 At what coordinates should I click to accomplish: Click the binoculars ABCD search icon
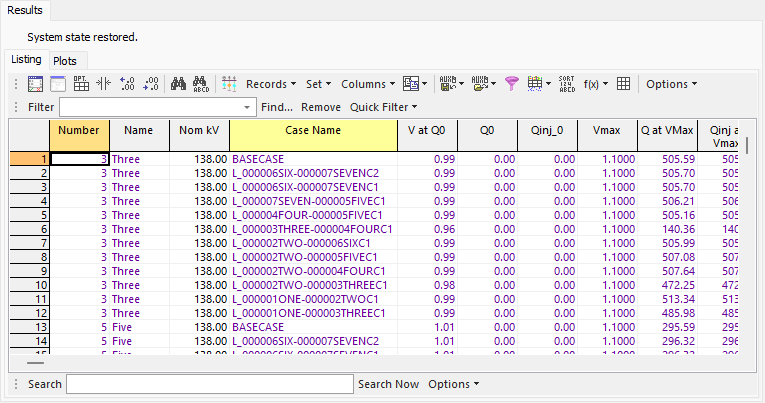tap(201, 84)
